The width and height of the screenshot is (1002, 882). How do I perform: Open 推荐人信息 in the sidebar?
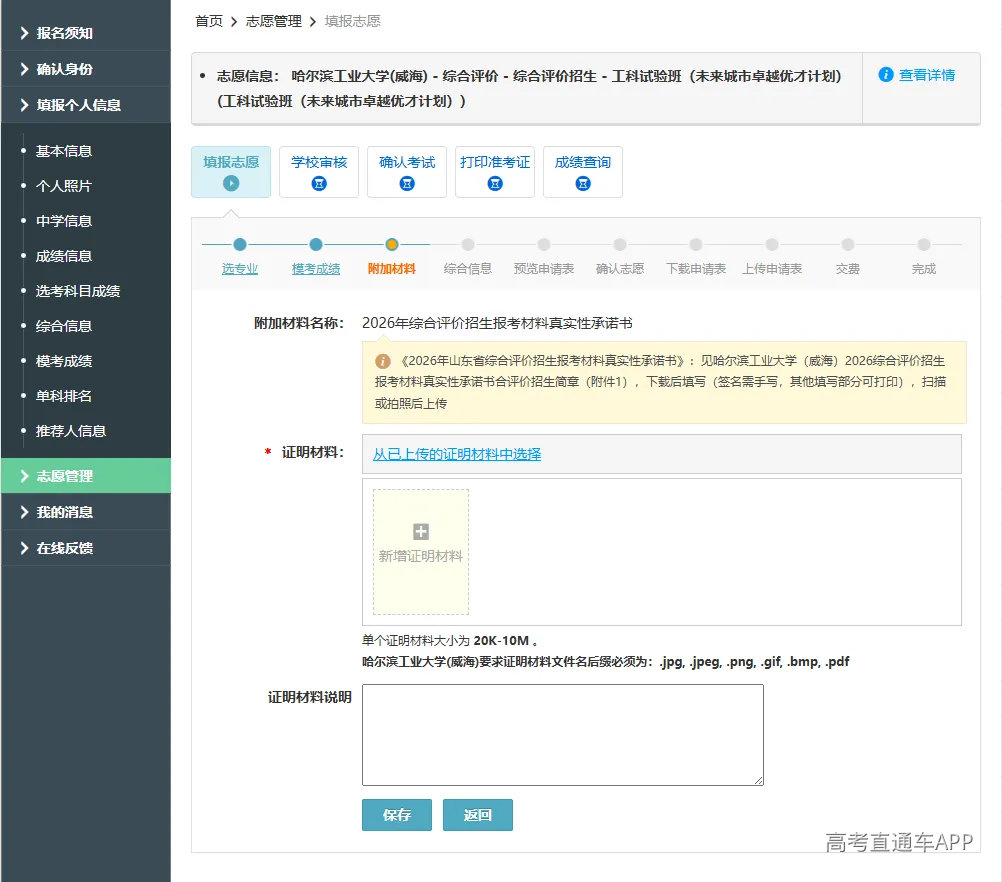[71, 431]
